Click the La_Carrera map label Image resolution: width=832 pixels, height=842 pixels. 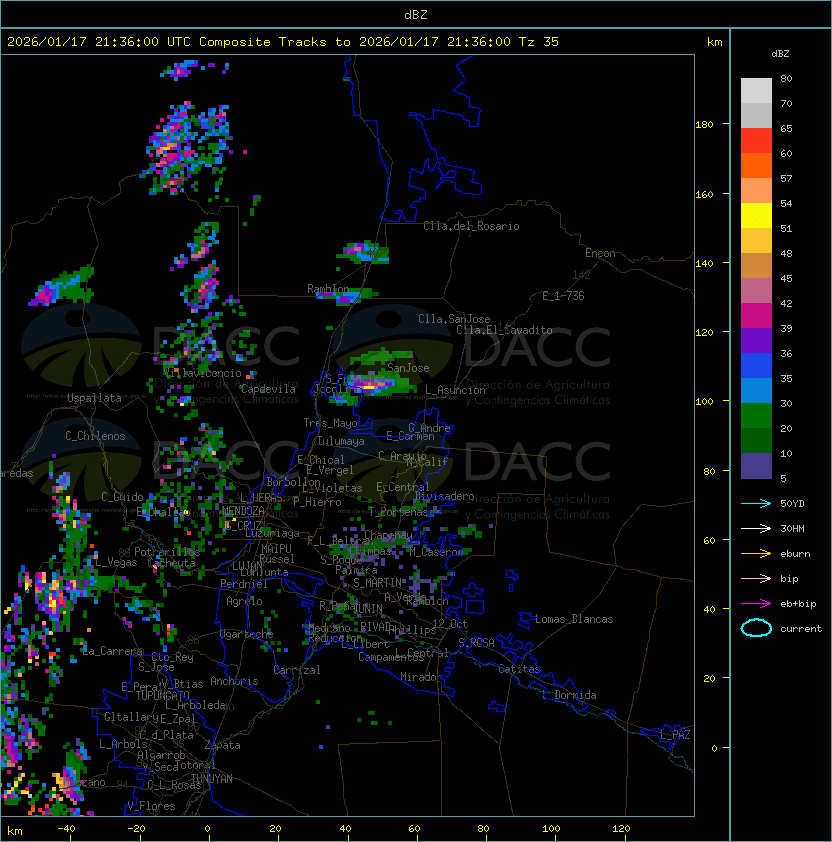click(112, 651)
